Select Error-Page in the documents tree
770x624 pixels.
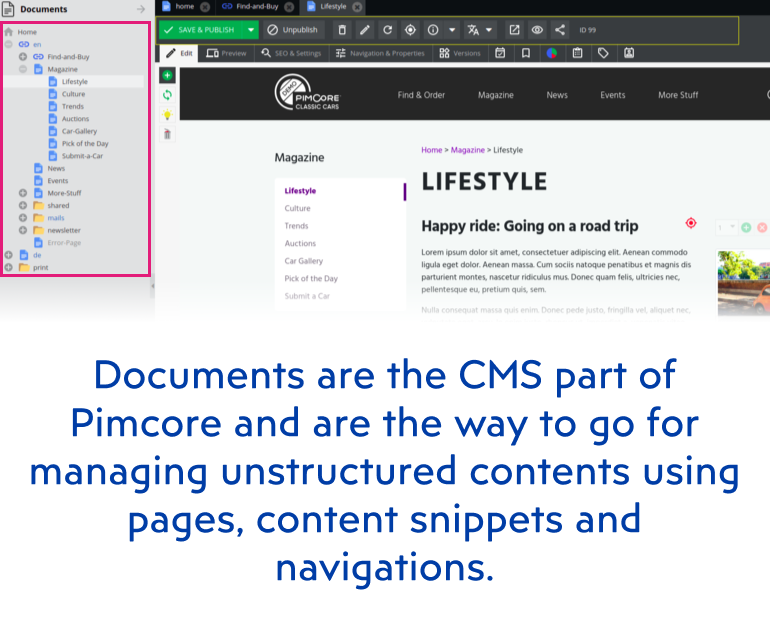coord(64,243)
